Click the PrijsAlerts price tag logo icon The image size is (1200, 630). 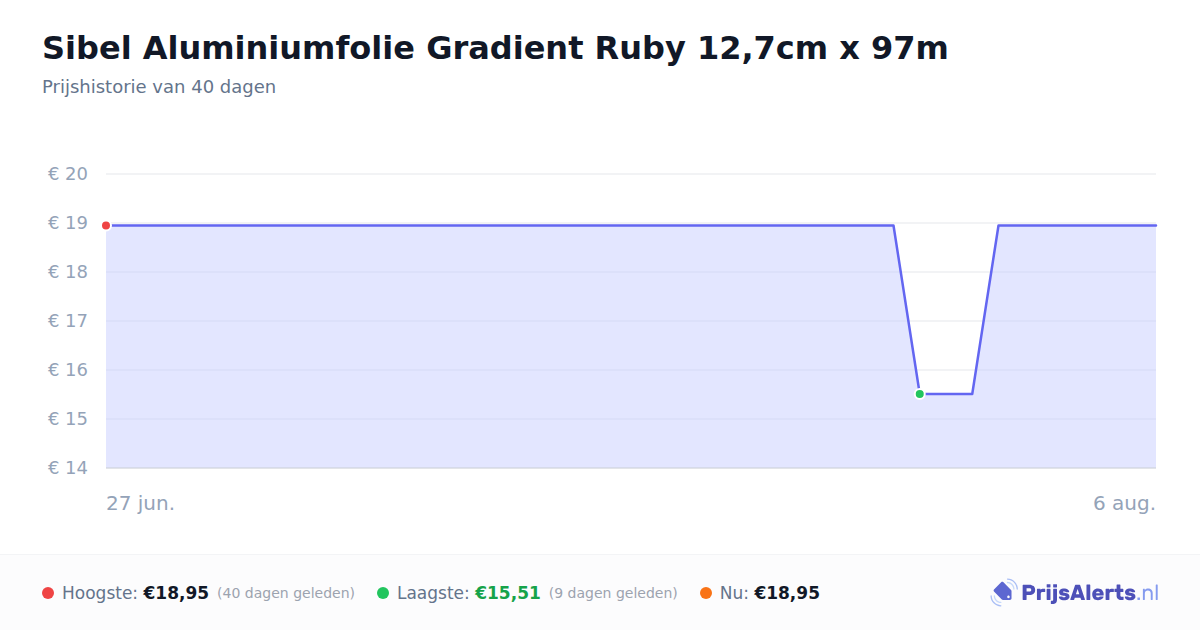[x=1004, y=593]
